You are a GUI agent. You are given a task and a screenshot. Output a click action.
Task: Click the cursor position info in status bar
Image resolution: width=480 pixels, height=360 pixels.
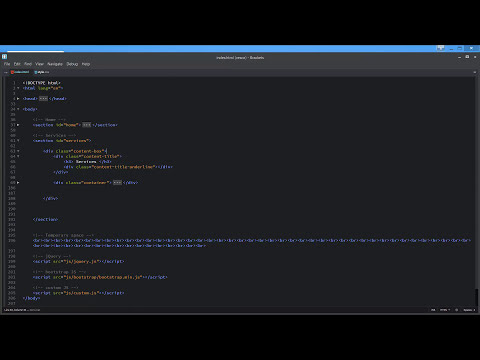15,310
